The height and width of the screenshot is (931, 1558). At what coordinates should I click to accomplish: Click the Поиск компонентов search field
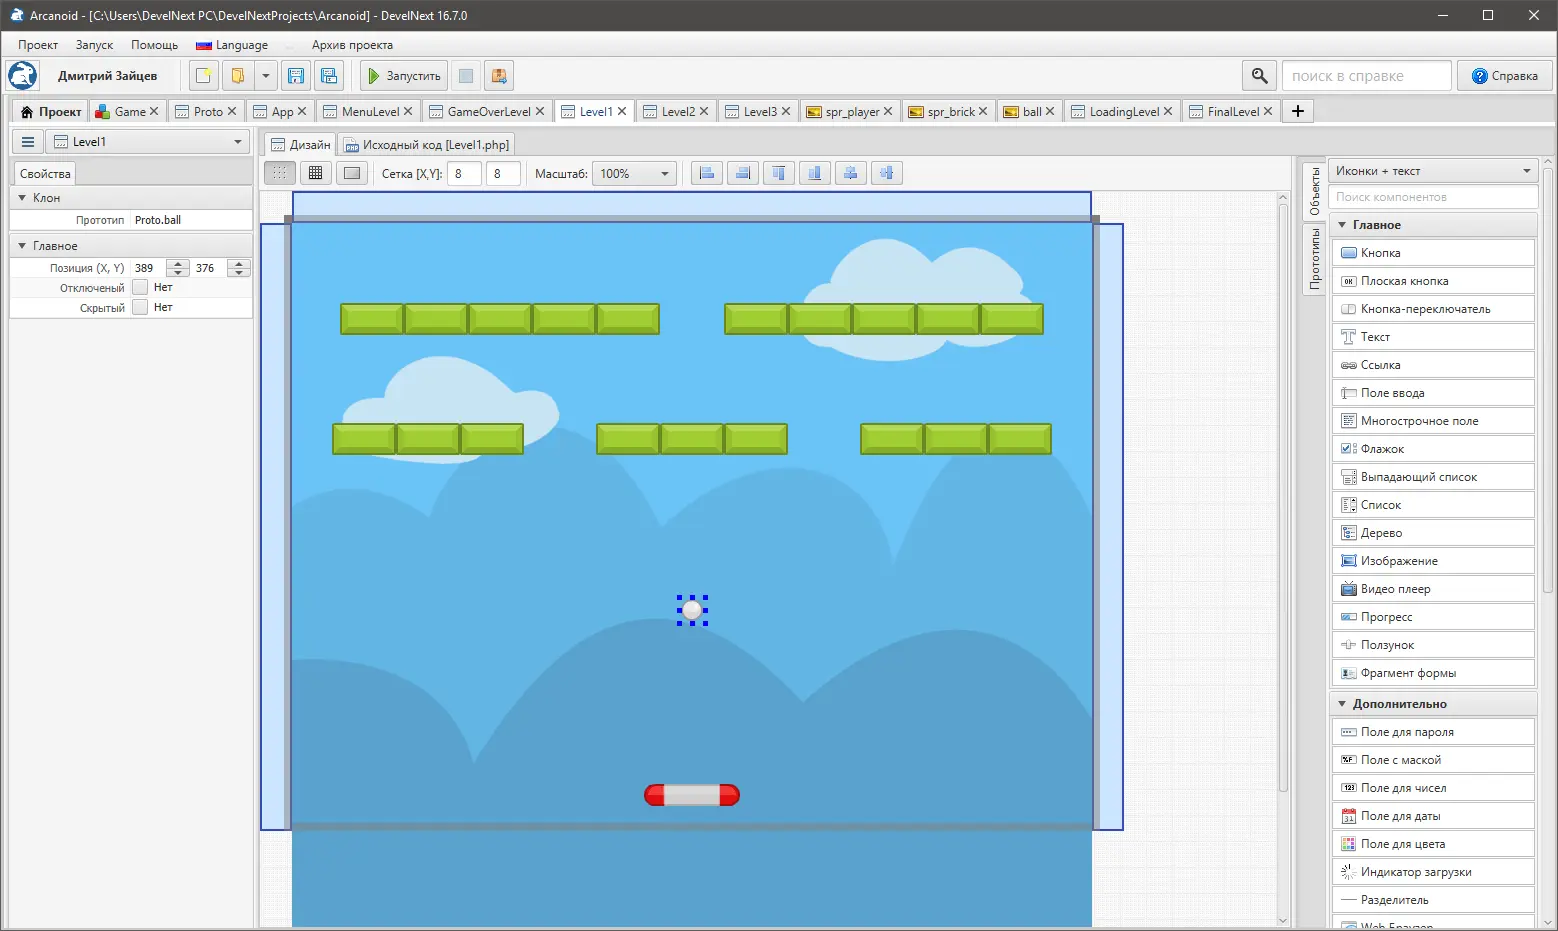[1432, 197]
